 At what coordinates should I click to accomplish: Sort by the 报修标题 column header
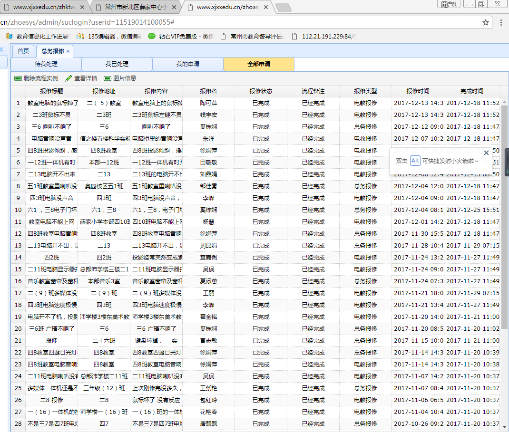pos(51,91)
